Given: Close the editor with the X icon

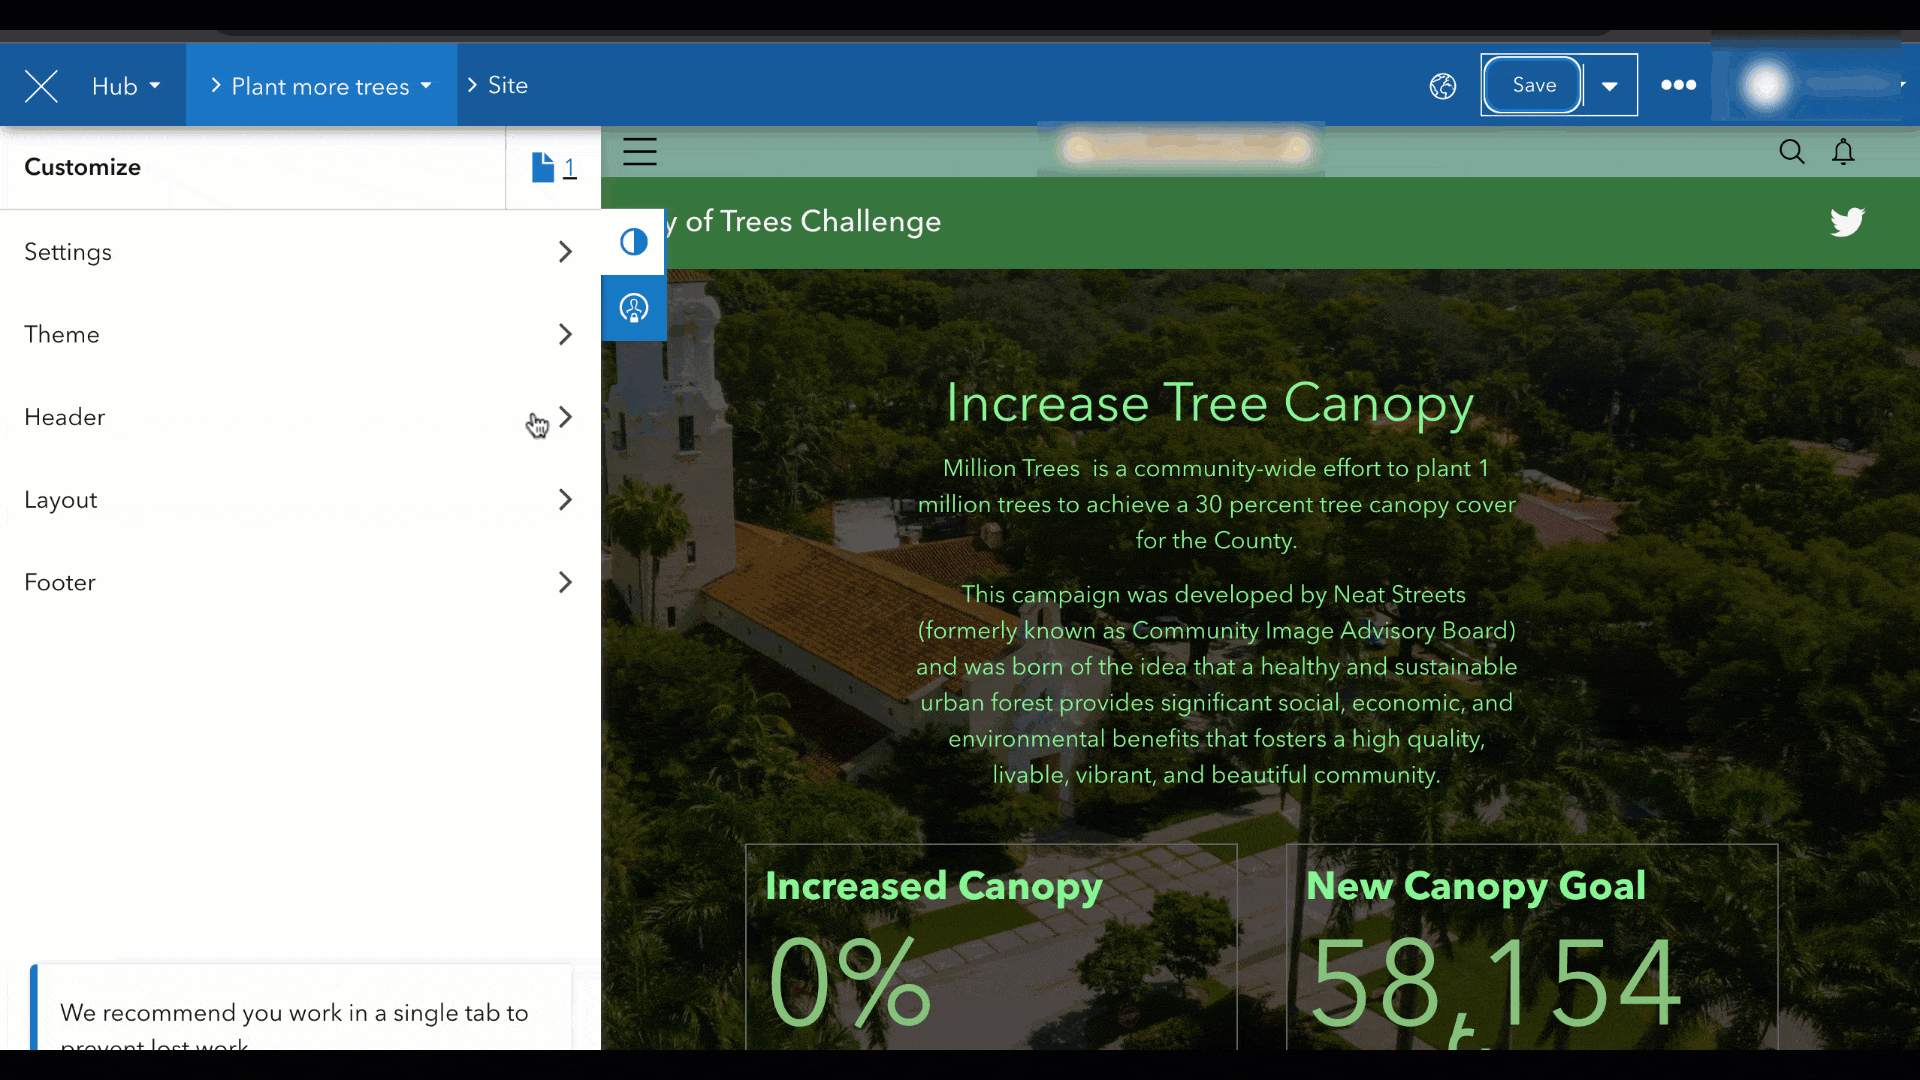Looking at the screenshot, I should point(41,86).
